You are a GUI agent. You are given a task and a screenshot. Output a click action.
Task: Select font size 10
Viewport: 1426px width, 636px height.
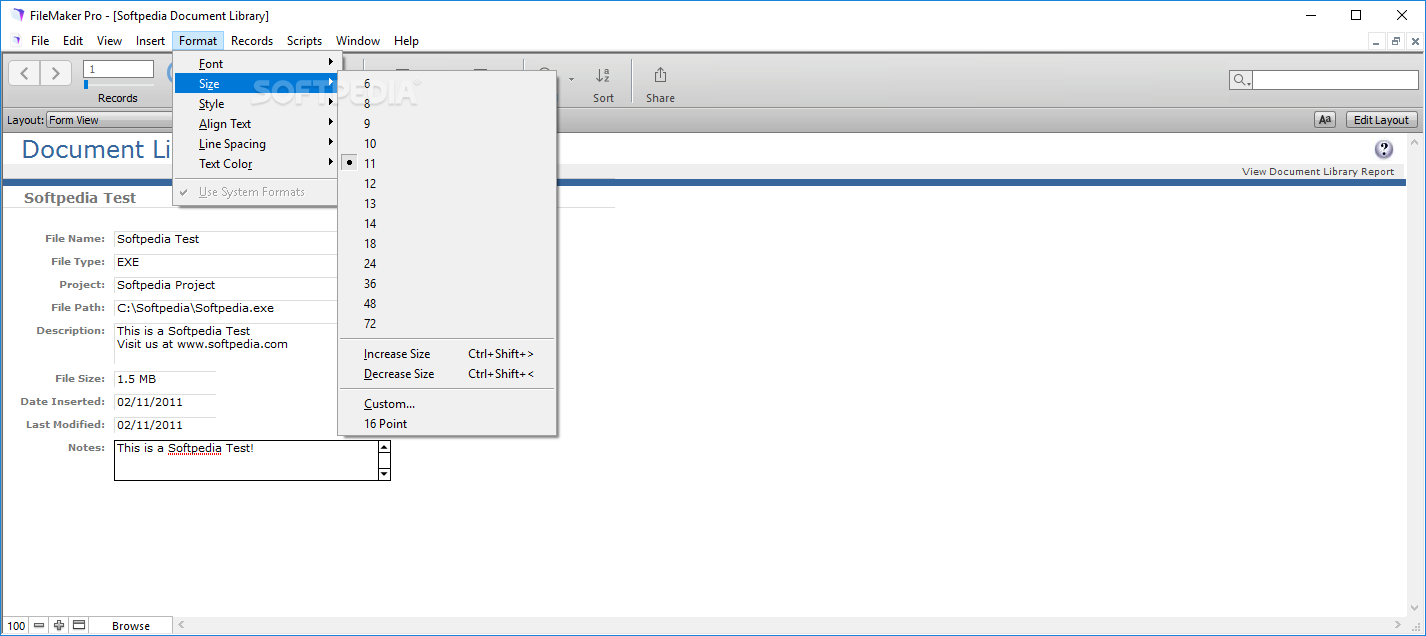[447, 144]
